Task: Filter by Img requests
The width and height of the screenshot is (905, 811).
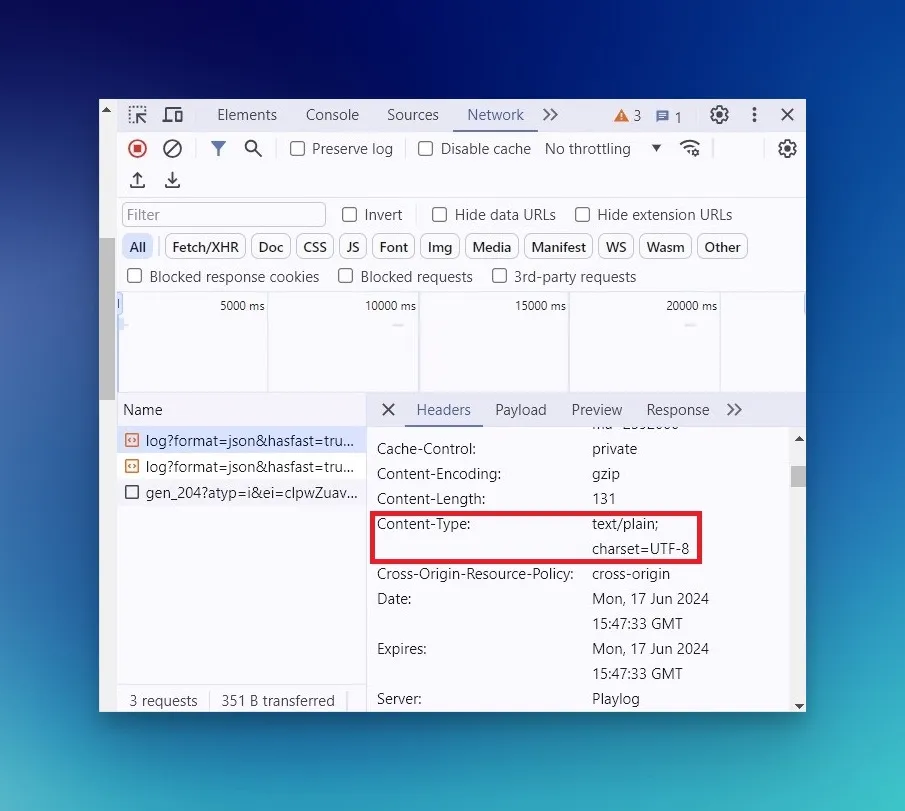Action: pos(440,247)
